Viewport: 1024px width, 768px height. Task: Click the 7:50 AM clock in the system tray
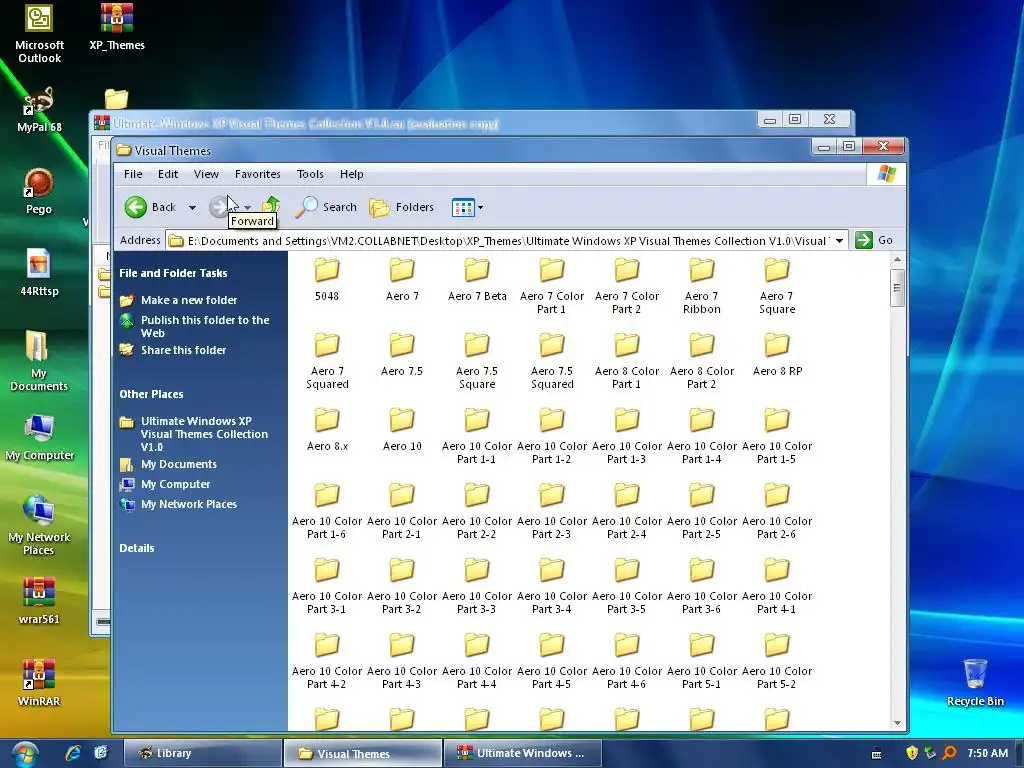point(987,754)
